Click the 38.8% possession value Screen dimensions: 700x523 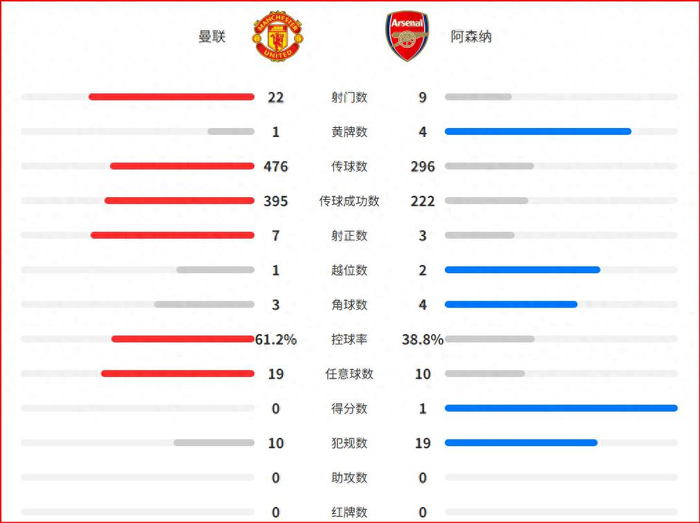(422, 339)
